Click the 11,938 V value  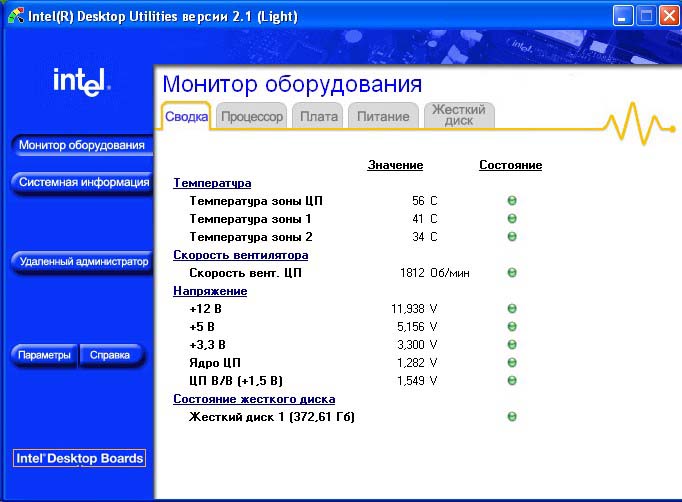(414, 309)
